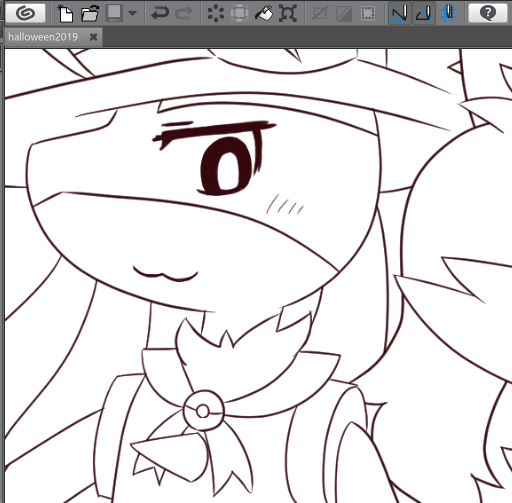Click the Redo arrow icon

point(184,13)
